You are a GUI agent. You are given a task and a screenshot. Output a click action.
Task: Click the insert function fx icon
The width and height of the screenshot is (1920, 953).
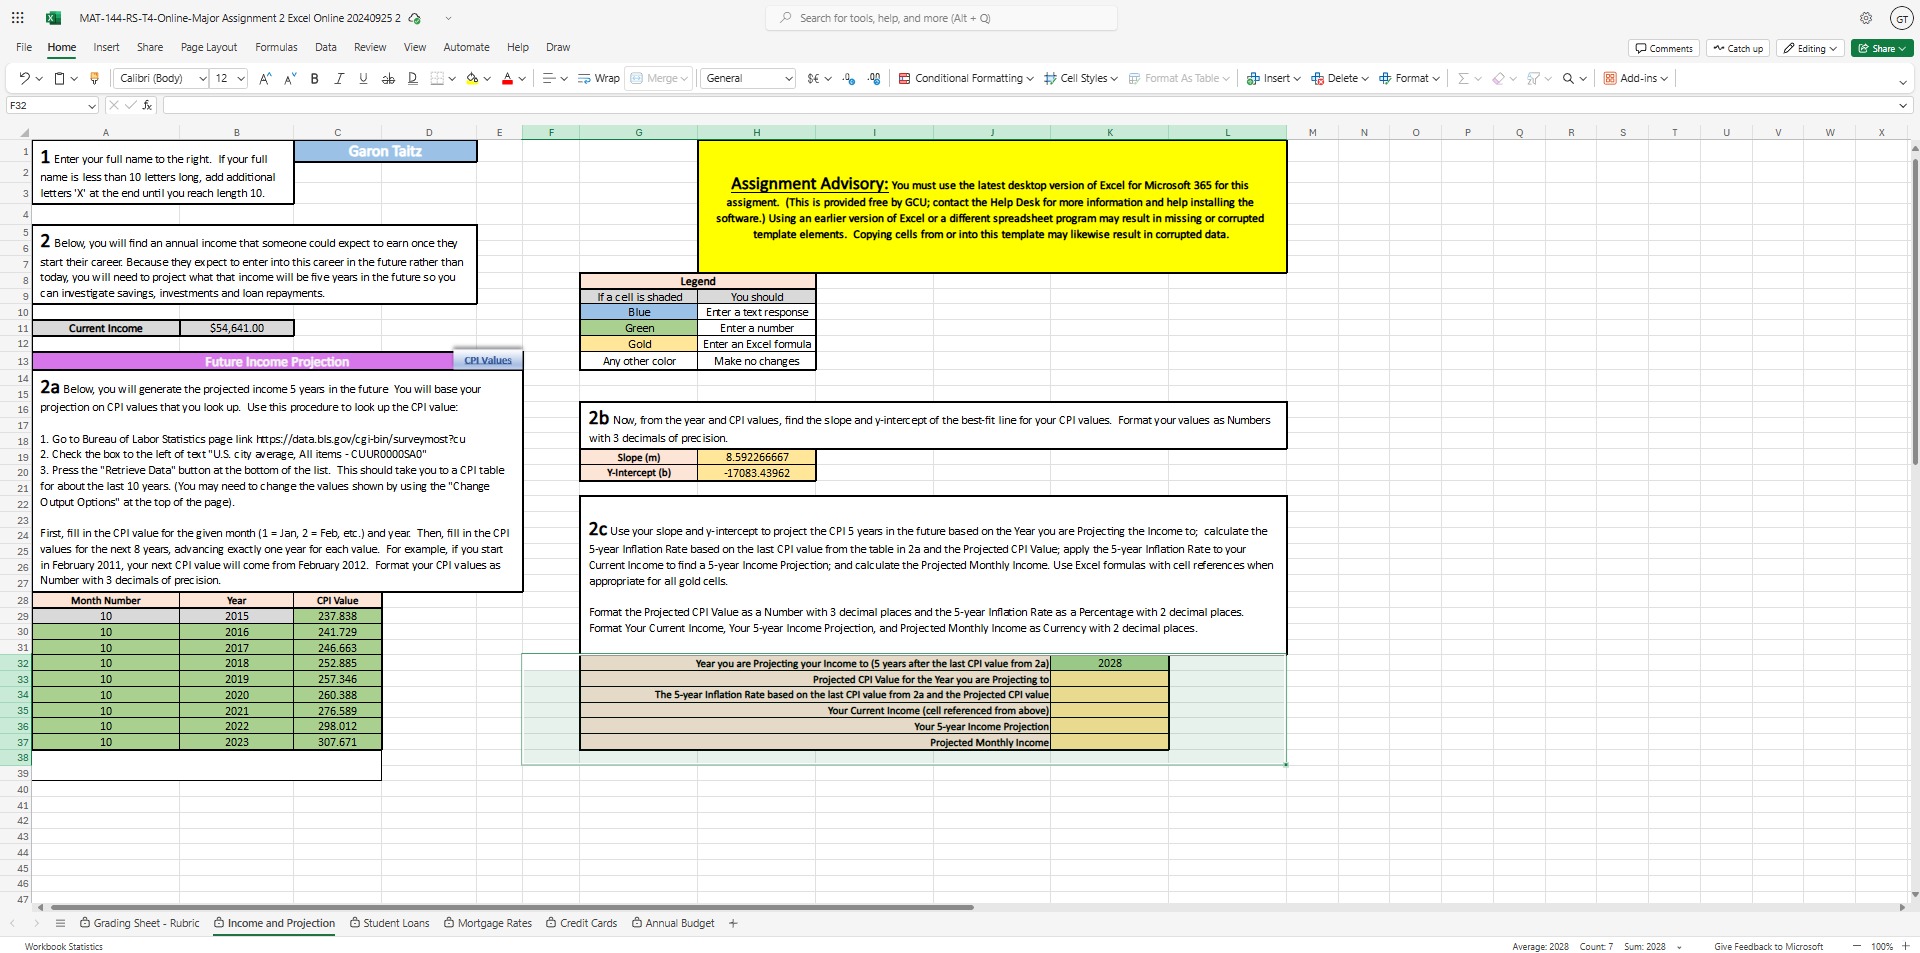[147, 105]
